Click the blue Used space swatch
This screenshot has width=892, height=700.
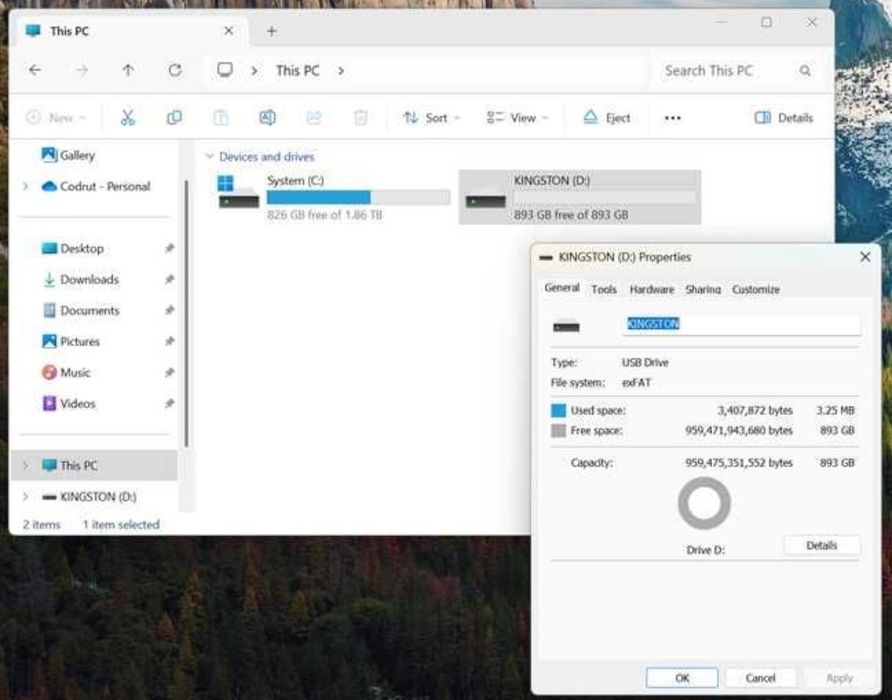(559, 410)
